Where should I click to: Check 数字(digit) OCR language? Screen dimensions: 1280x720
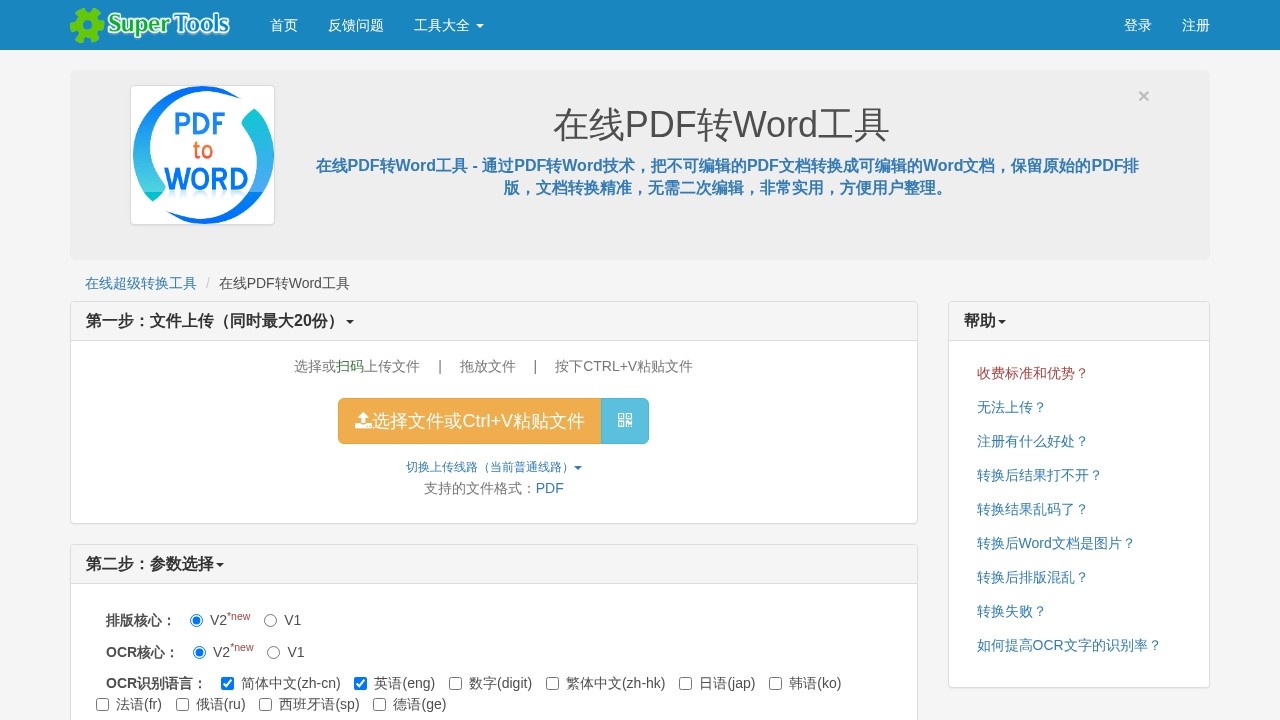[455, 684]
